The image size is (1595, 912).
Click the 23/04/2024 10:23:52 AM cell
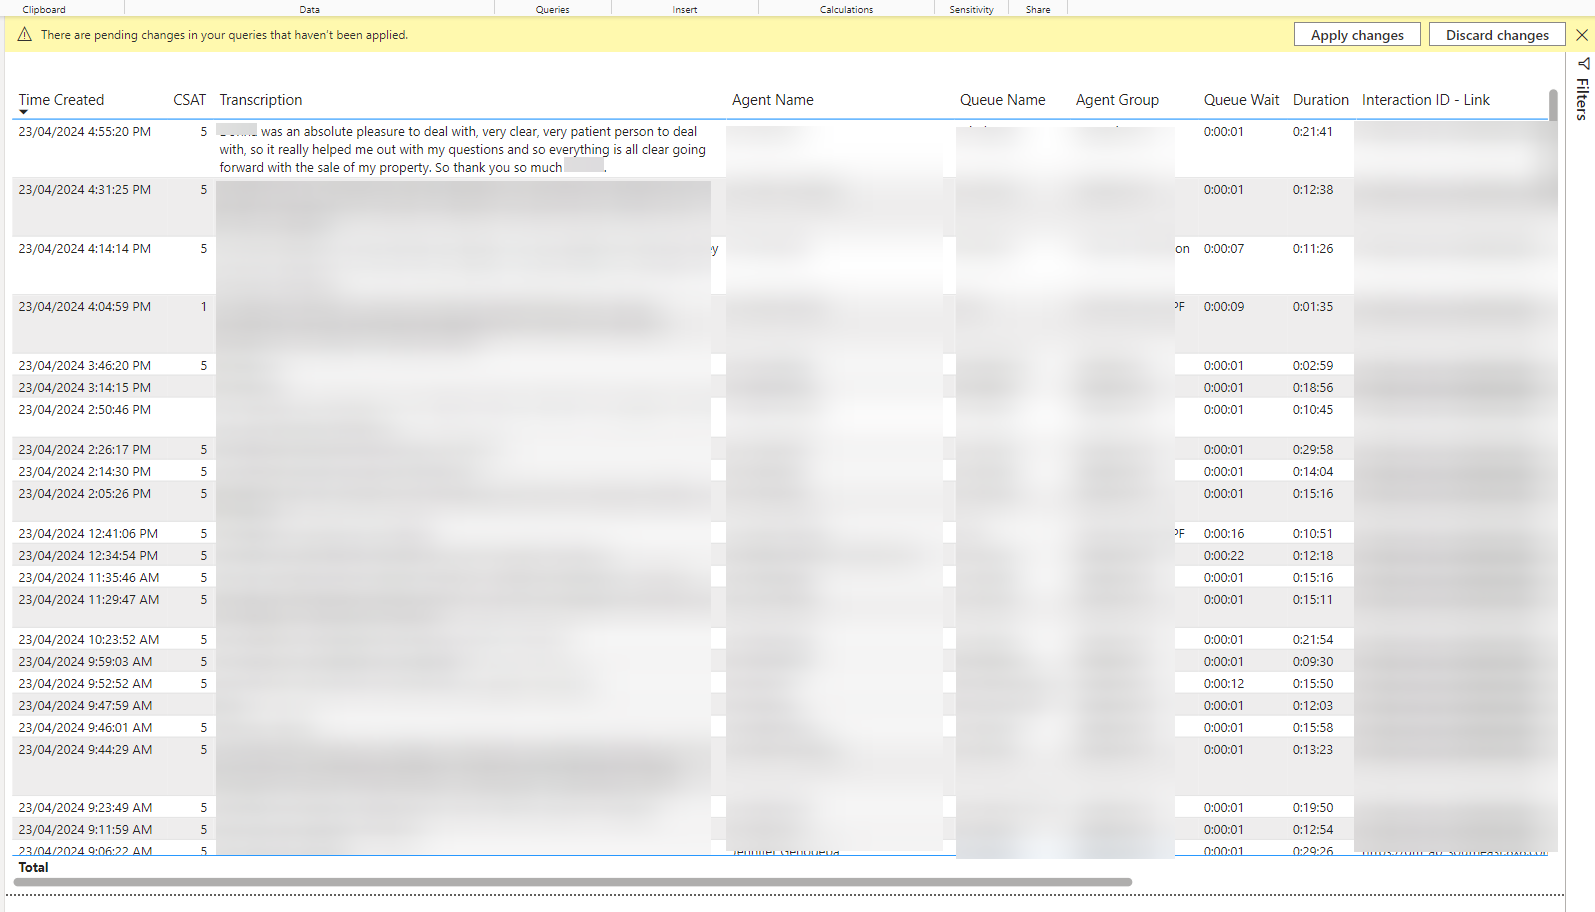pyautogui.click(x=89, y=640)
